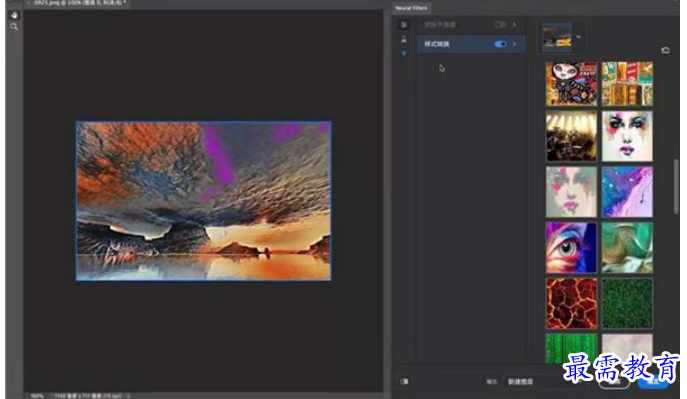The width and height of the screenshot is (687, 399).
Task: Click the 100% zoom field in status bar
Action: coord(37,396)
